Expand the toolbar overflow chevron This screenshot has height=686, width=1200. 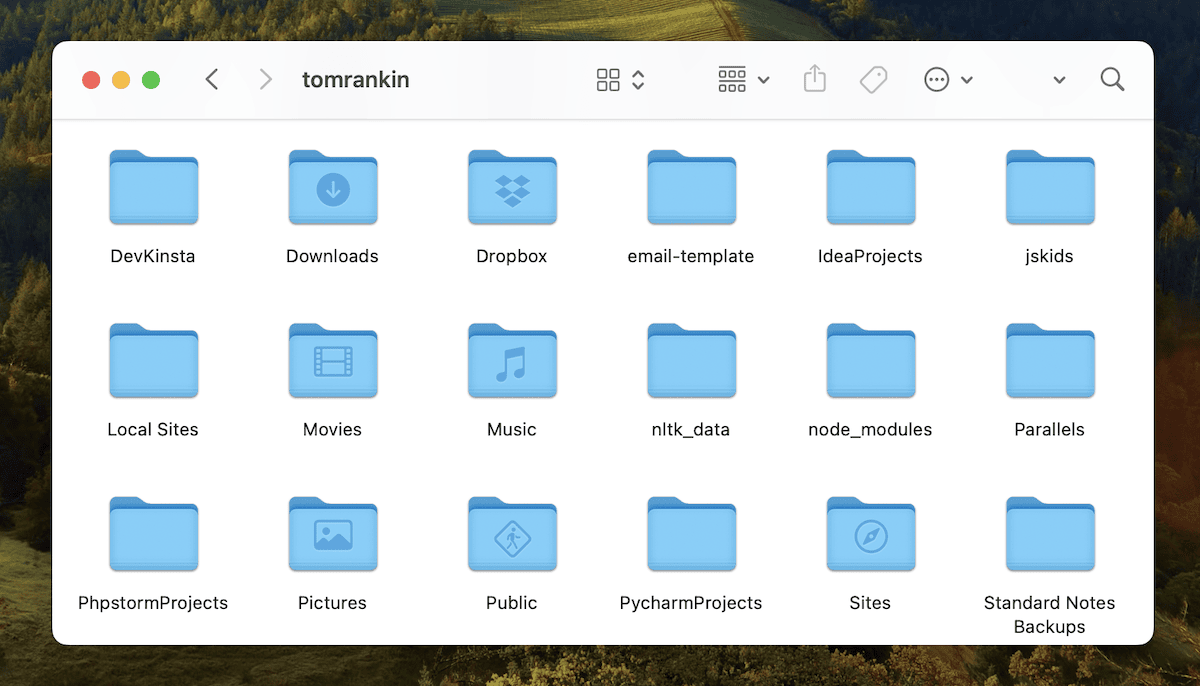tap(1059, 80)
